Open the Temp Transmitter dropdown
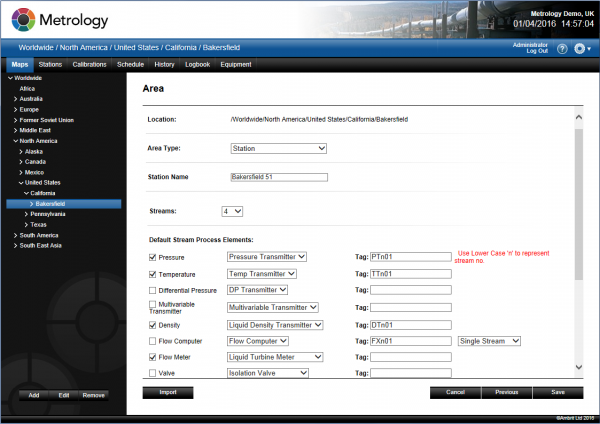Image resolution: width=600 pixels, height=424 pixels. 262,274
